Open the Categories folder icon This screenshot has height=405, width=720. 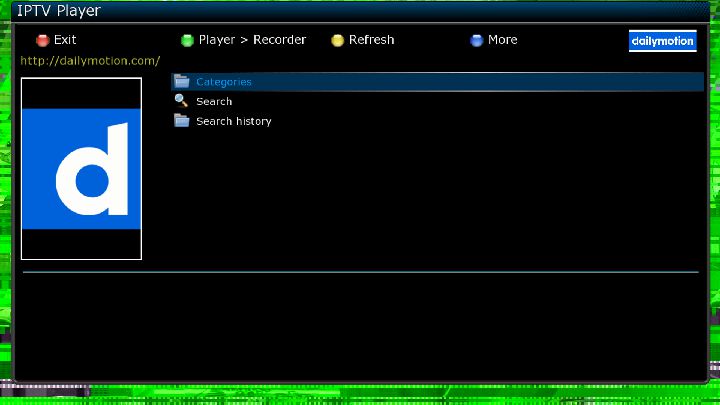[182, 81]
